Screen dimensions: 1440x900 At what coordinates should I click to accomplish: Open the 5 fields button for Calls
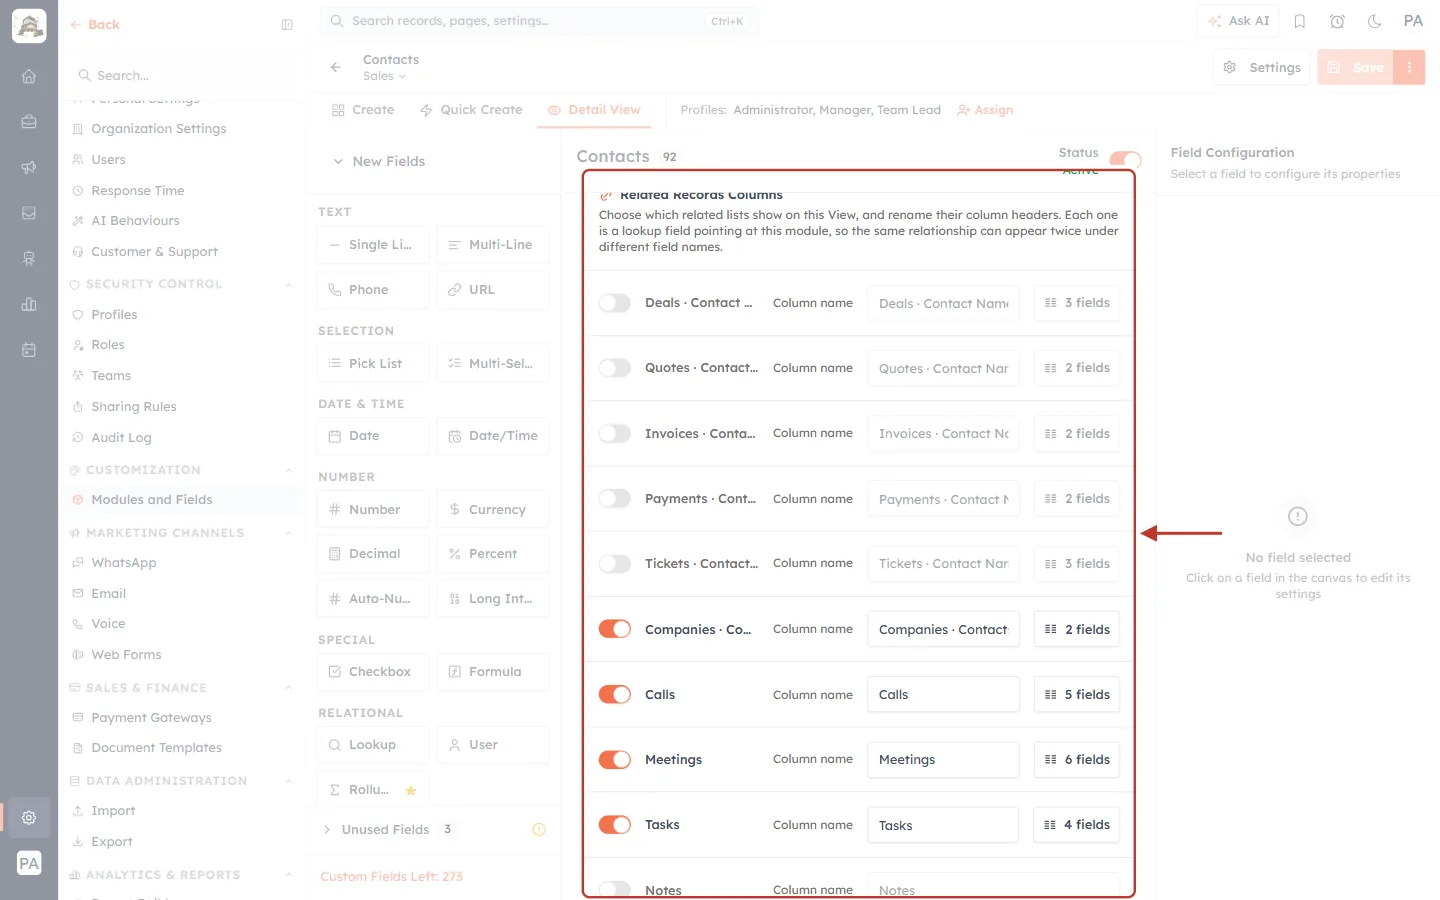pos(1076,694)
